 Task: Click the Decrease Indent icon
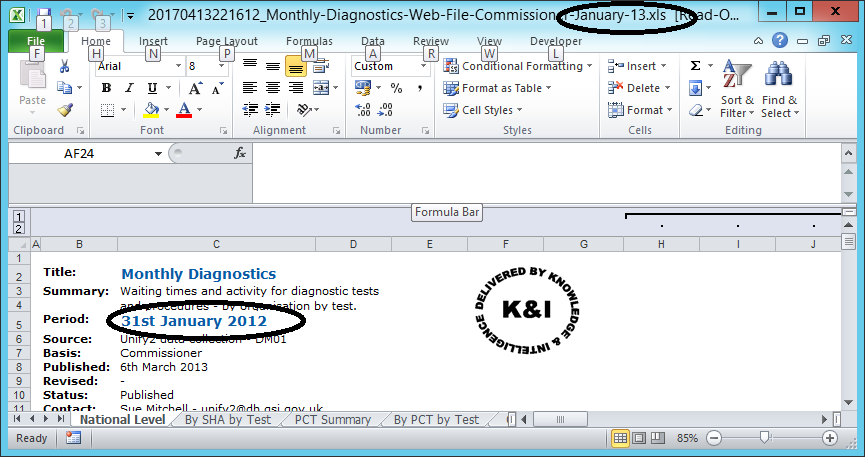(250, 110)
